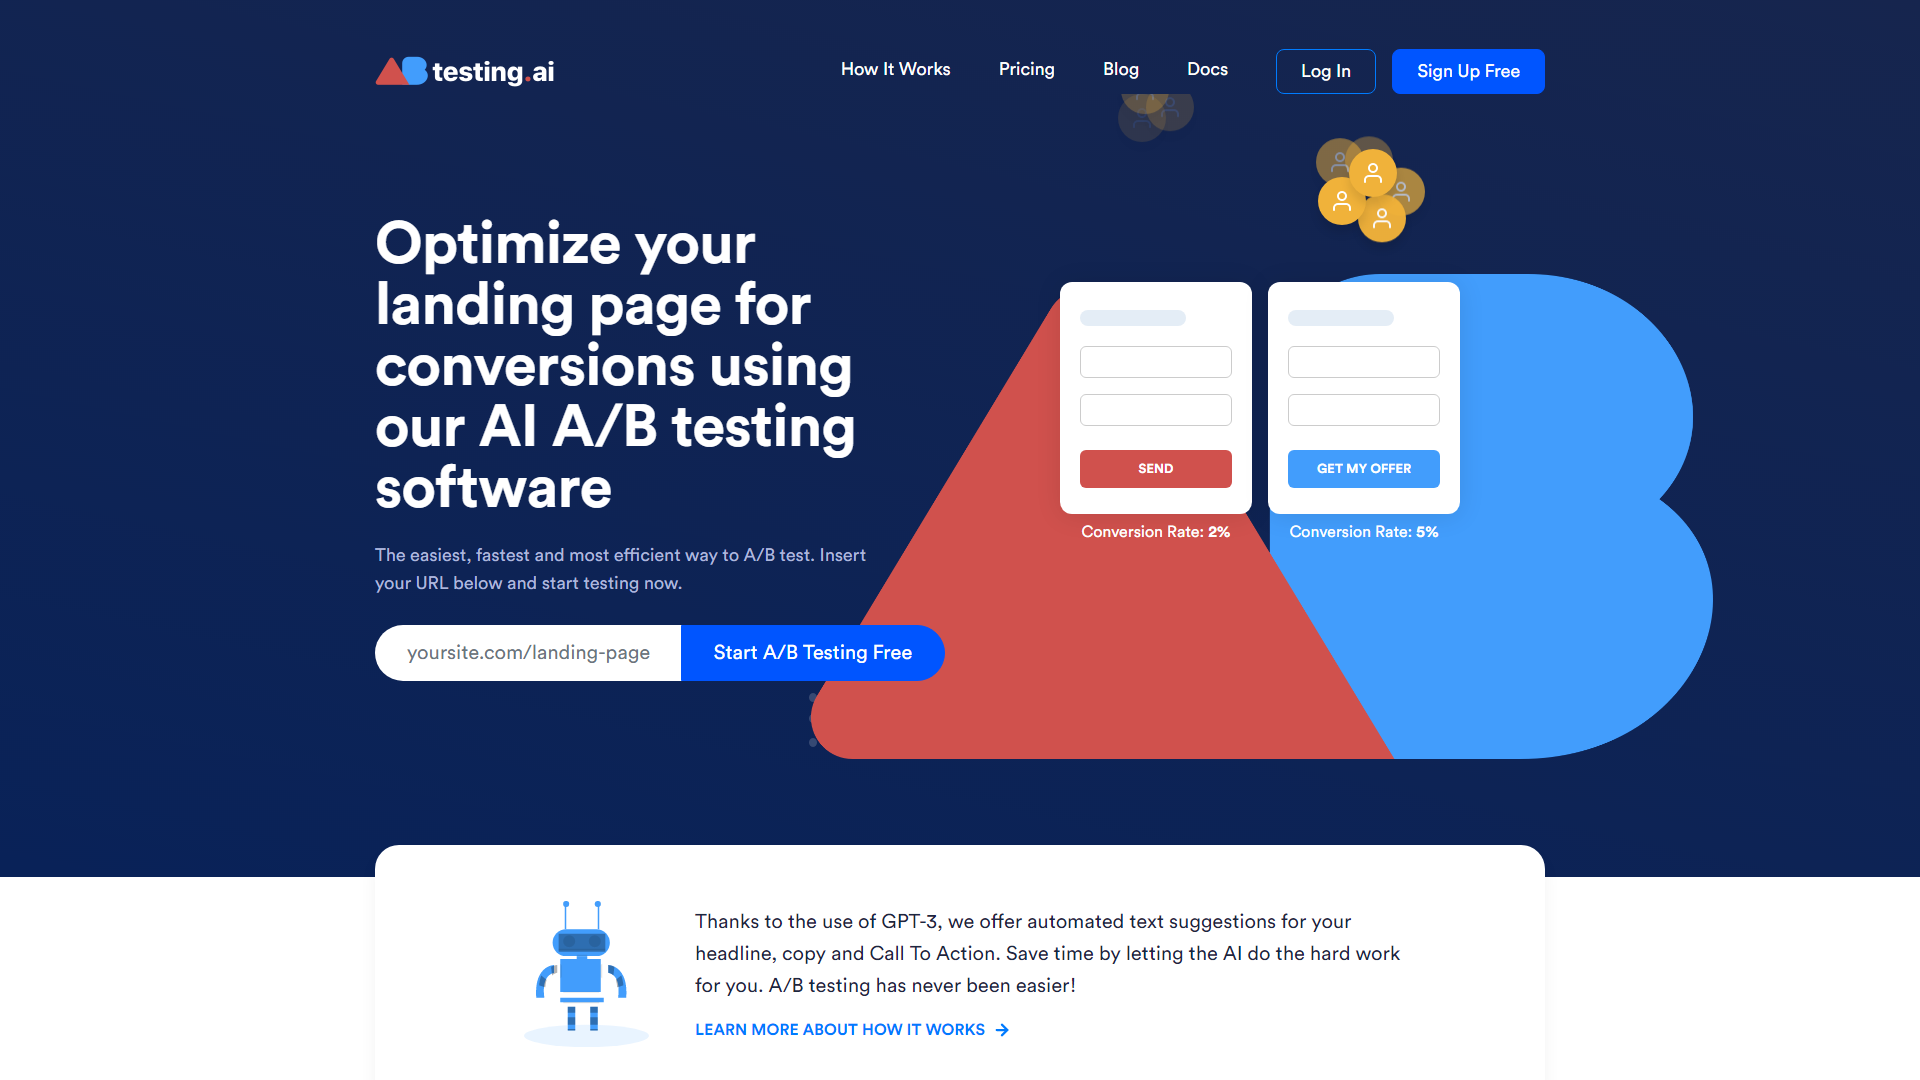Navigate to the Pricing menu item
Viewport: 1920px width, 1080px height.
pos(1027,71)
